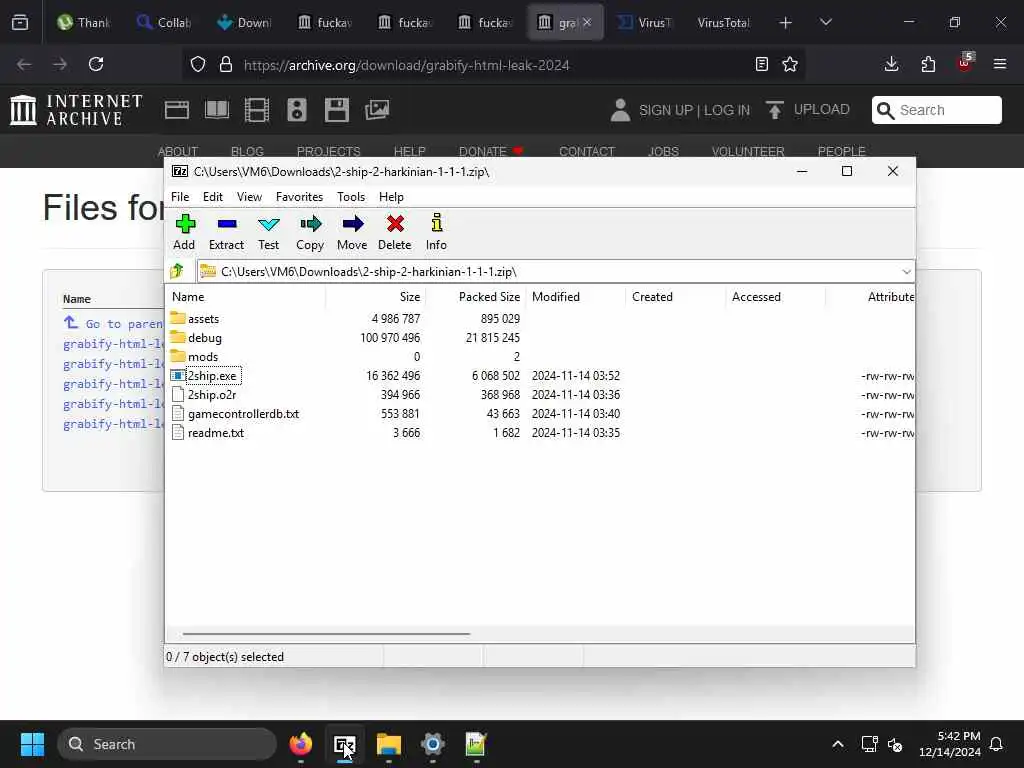Open Firefox from the taskbar
Image resolution: width=1024 pixels, height=768 pixels.
[x=301, y=744]
